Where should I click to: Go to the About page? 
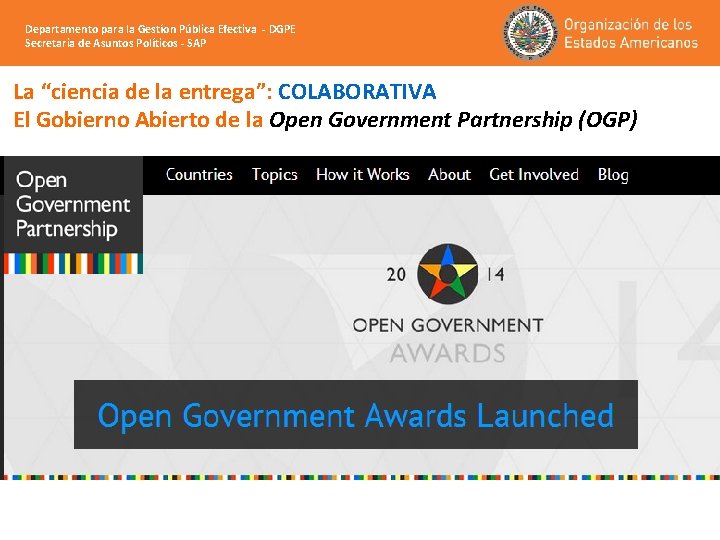coord(449,174)
